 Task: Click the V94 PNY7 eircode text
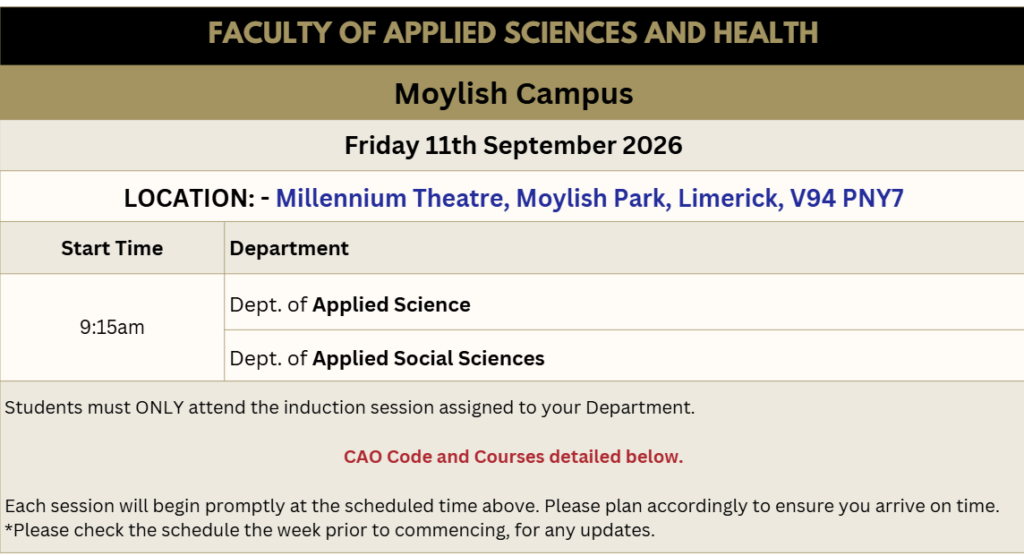point(847,198)
